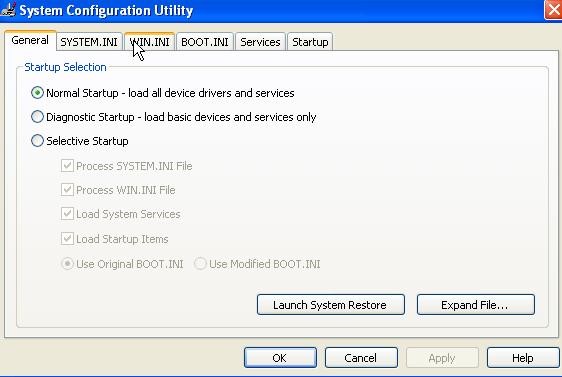Open the Services tab
The width and height of the screenshot is (562, 377).
click(260, 42)
